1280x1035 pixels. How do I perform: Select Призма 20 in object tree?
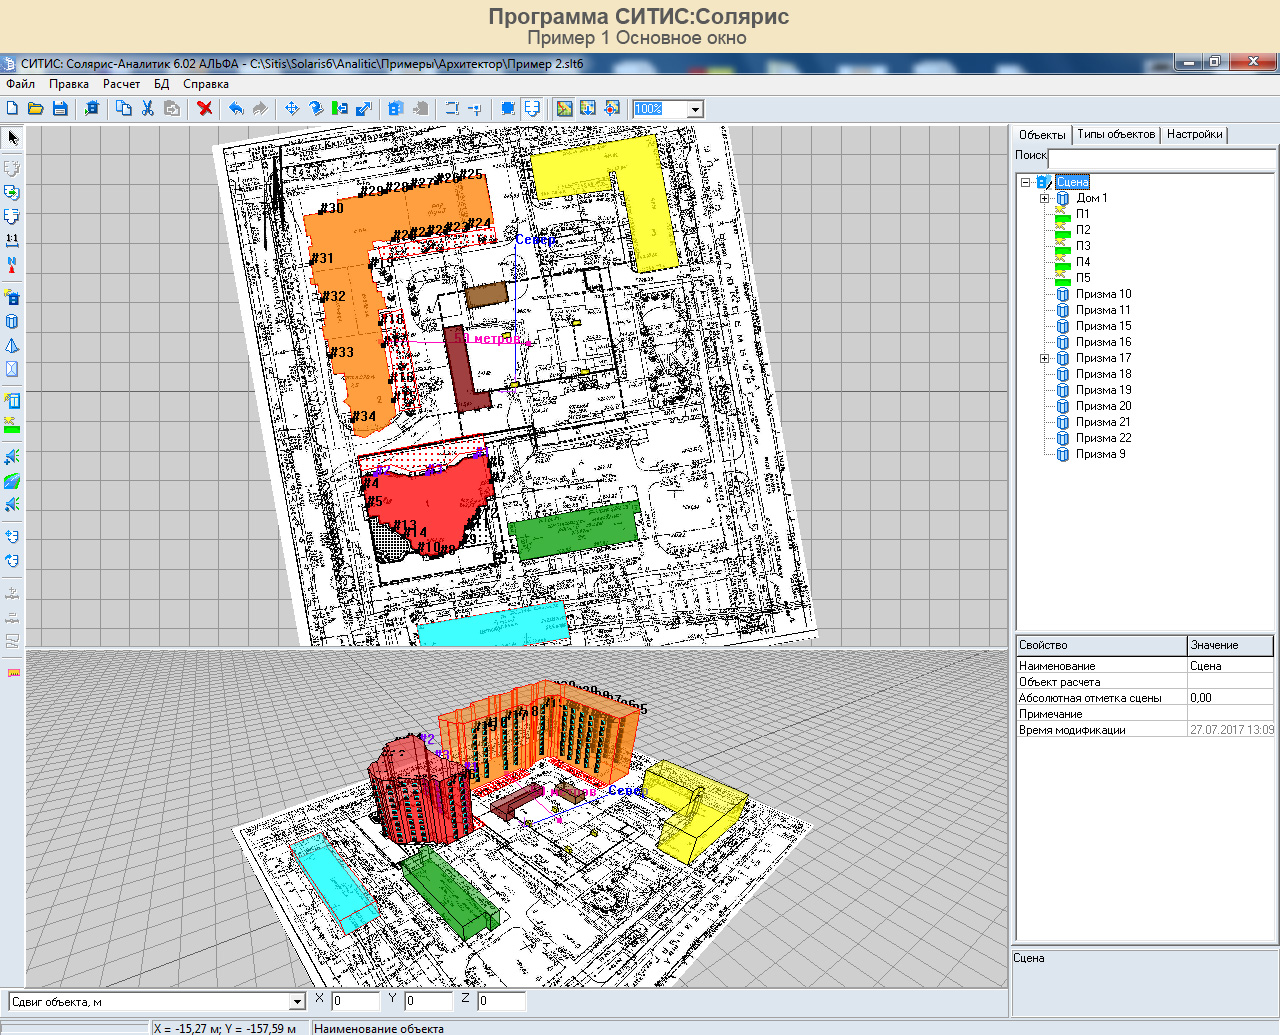coord(1104,406)
